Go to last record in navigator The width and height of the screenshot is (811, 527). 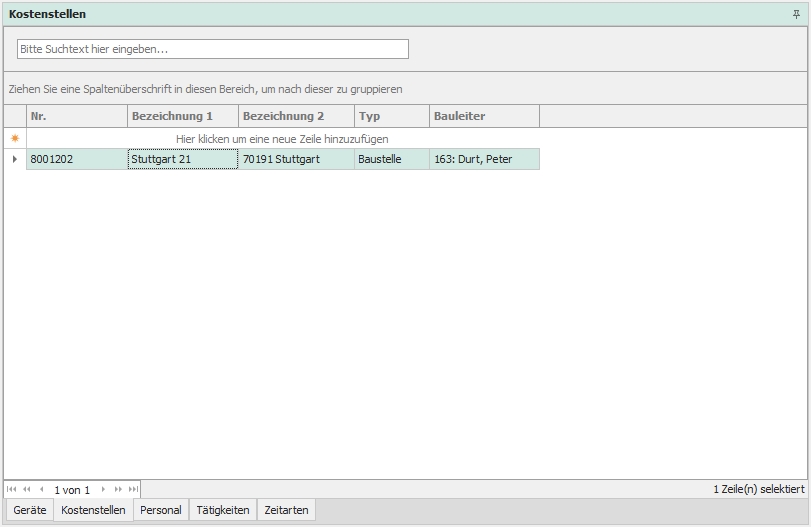click(x=133, y=490)
